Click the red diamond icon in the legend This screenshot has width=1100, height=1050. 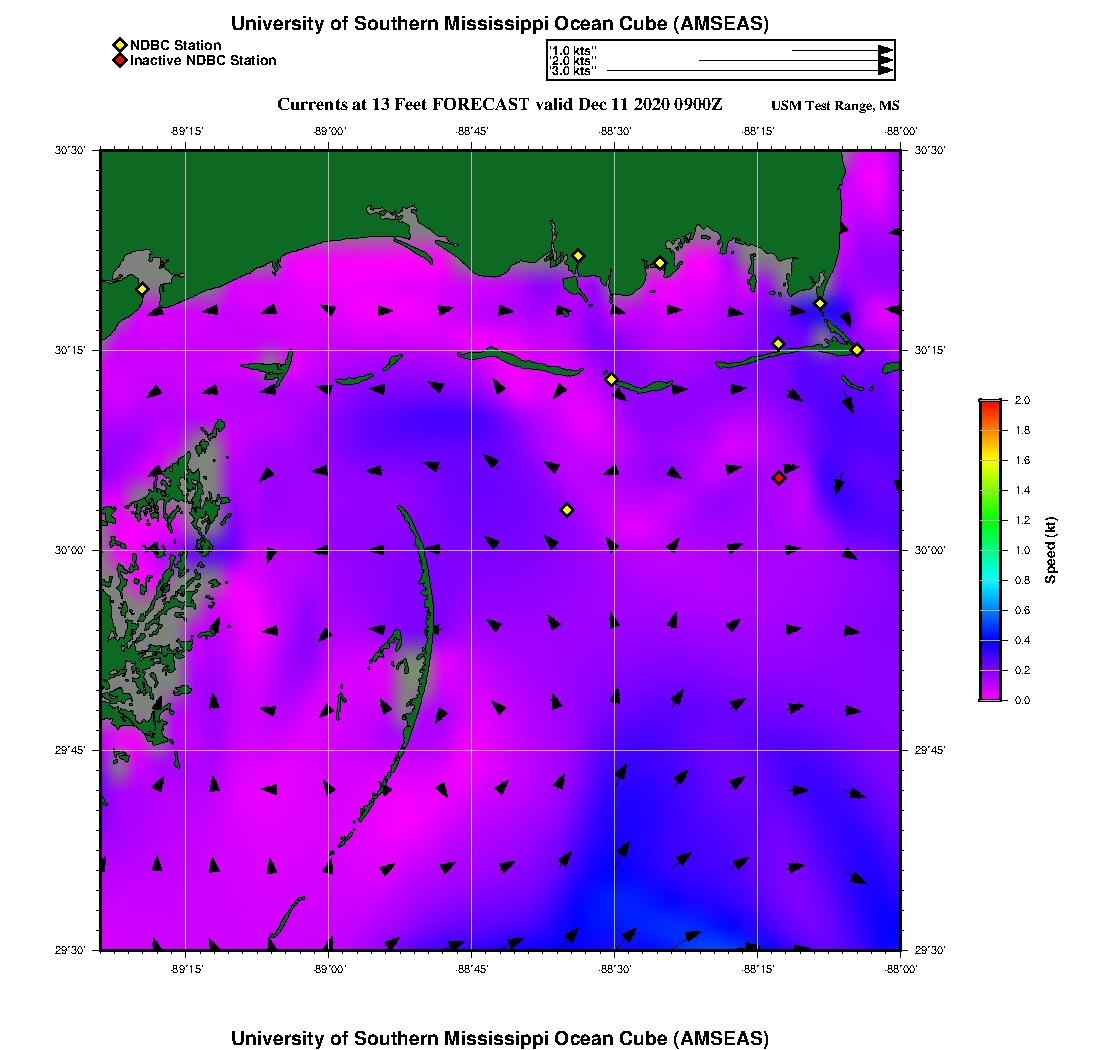(x=119, y=60)
